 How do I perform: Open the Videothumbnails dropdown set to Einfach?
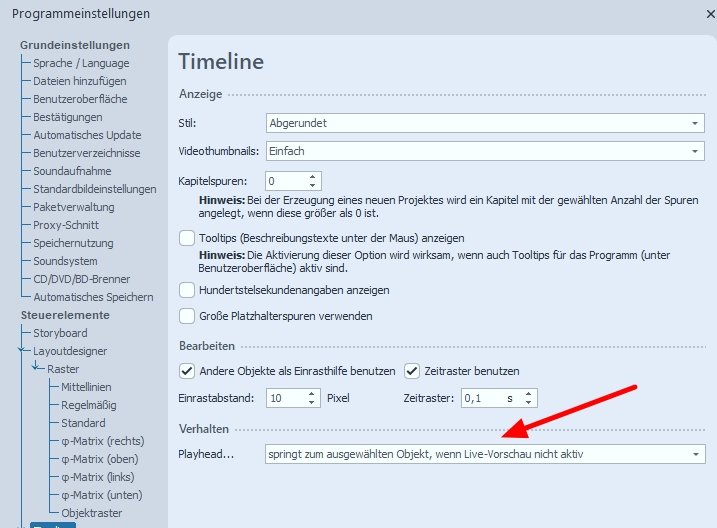coord(695,150)
